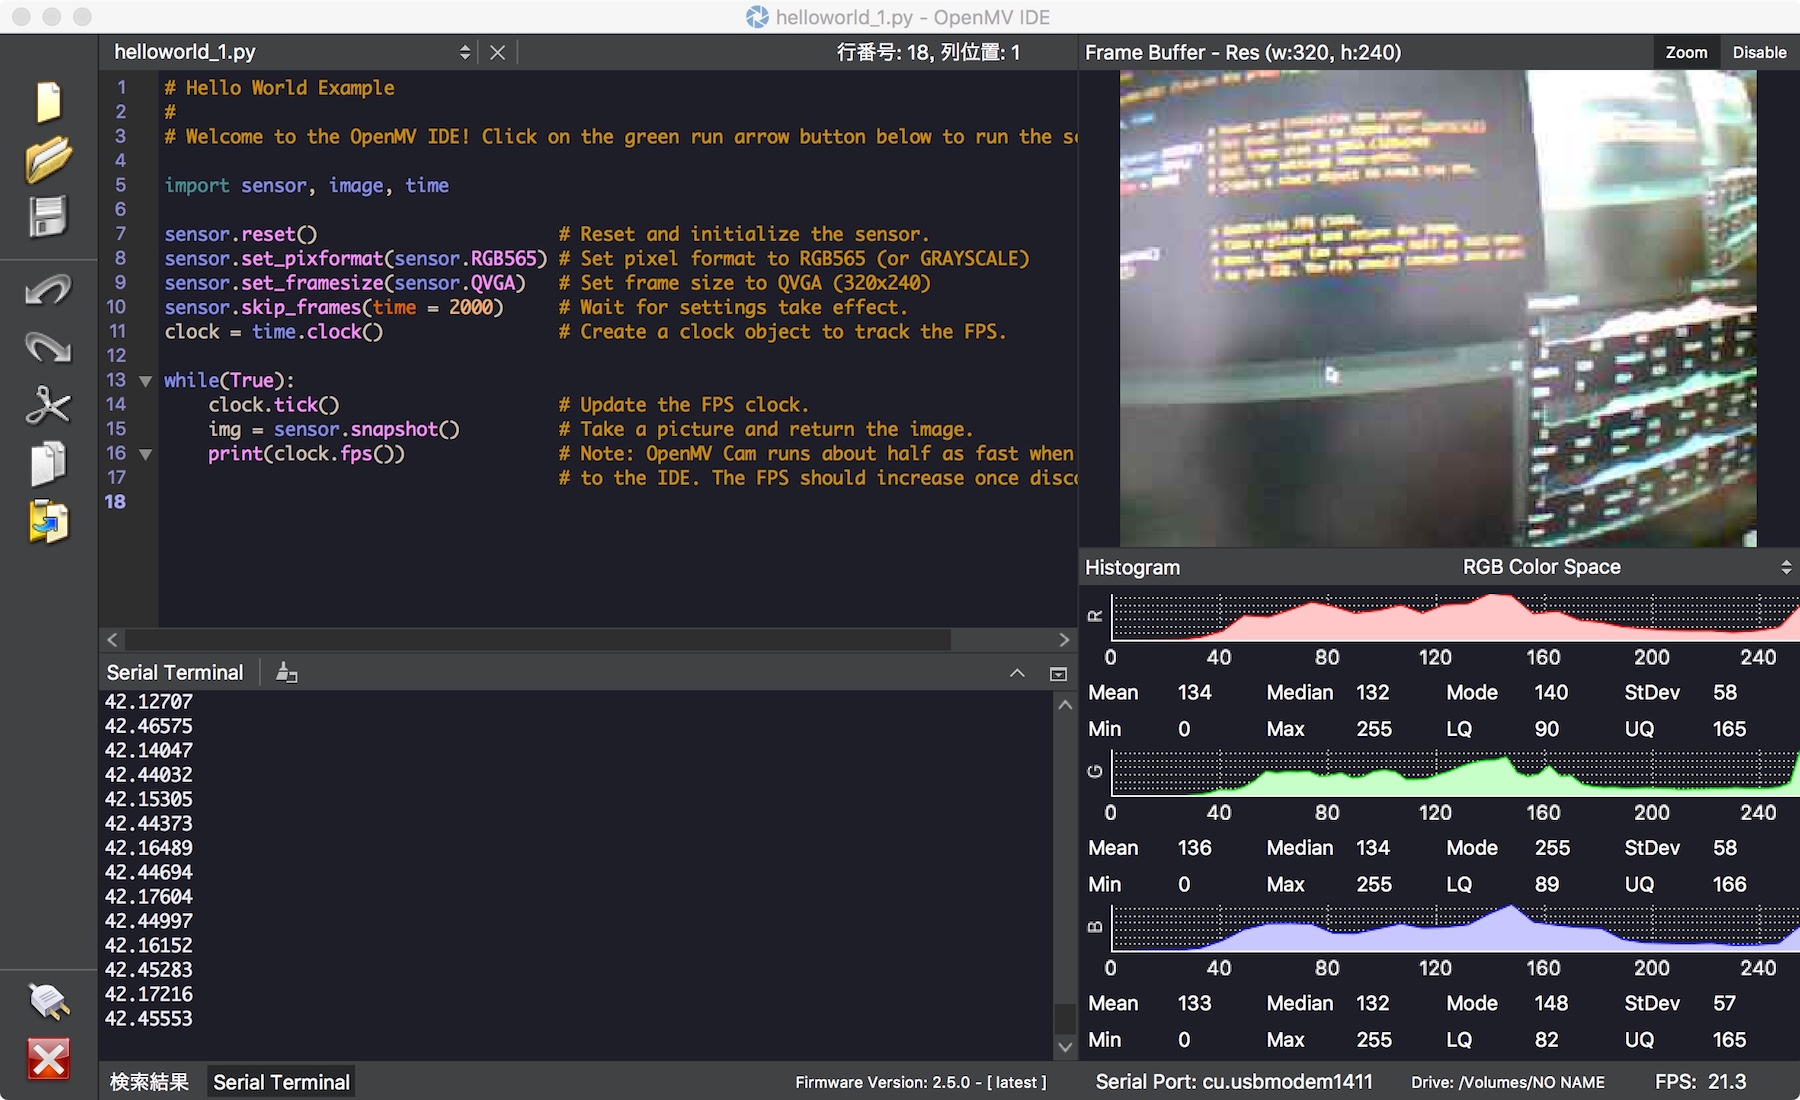Viewport: 1800px width, 1100px height.
Task: Disable the Frame Buffer preview
Action: point(1759,52)
